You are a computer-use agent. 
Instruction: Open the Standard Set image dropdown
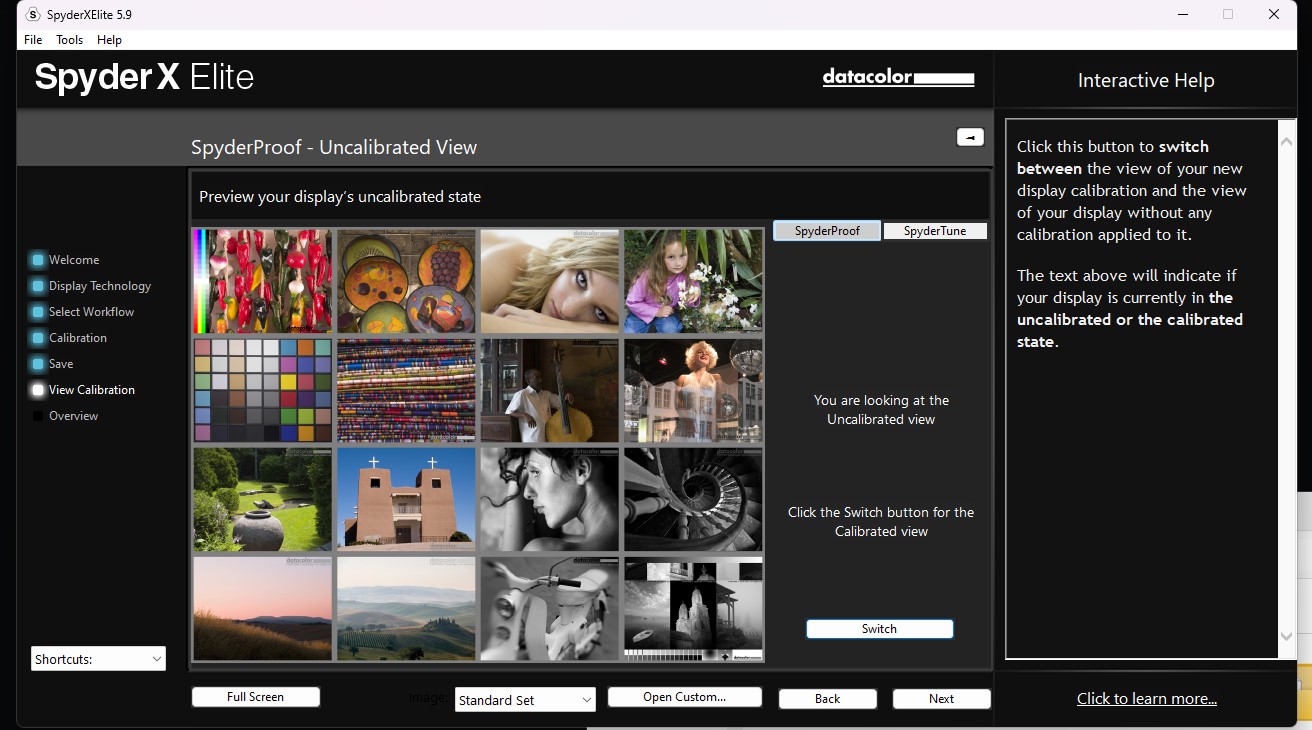point(525,700)
